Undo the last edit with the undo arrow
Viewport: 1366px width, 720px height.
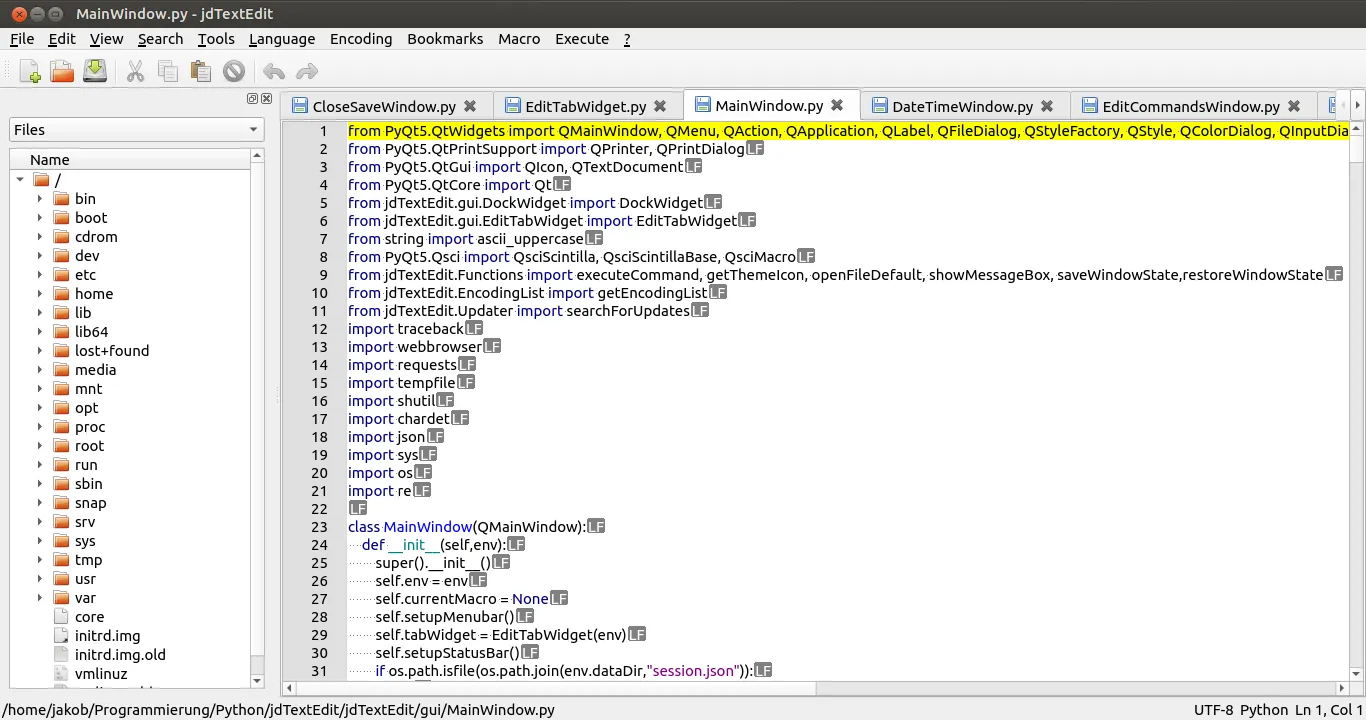pos(272,71)
